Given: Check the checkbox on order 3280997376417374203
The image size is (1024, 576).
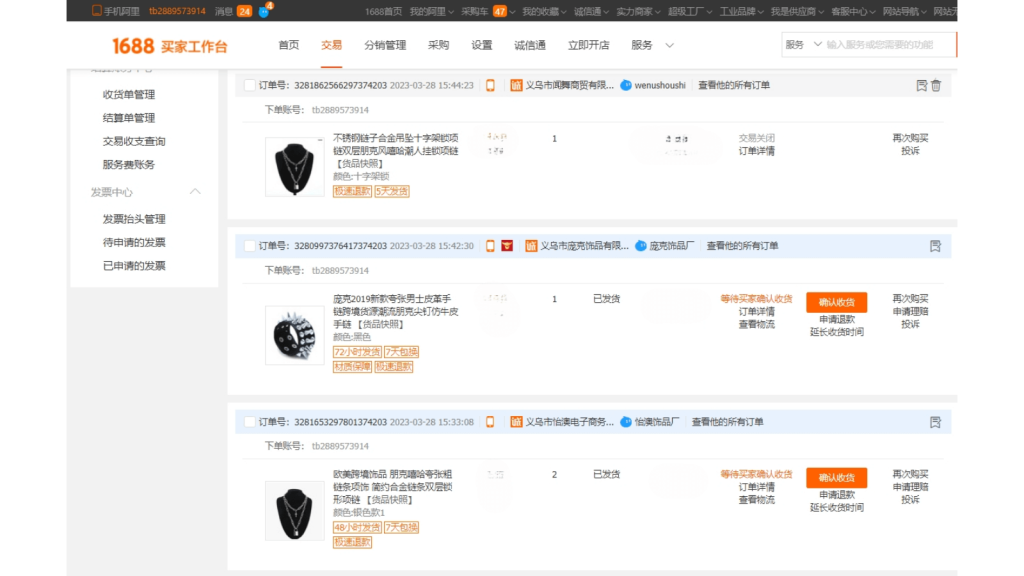Looking at the screenshot, I should 250,245.
